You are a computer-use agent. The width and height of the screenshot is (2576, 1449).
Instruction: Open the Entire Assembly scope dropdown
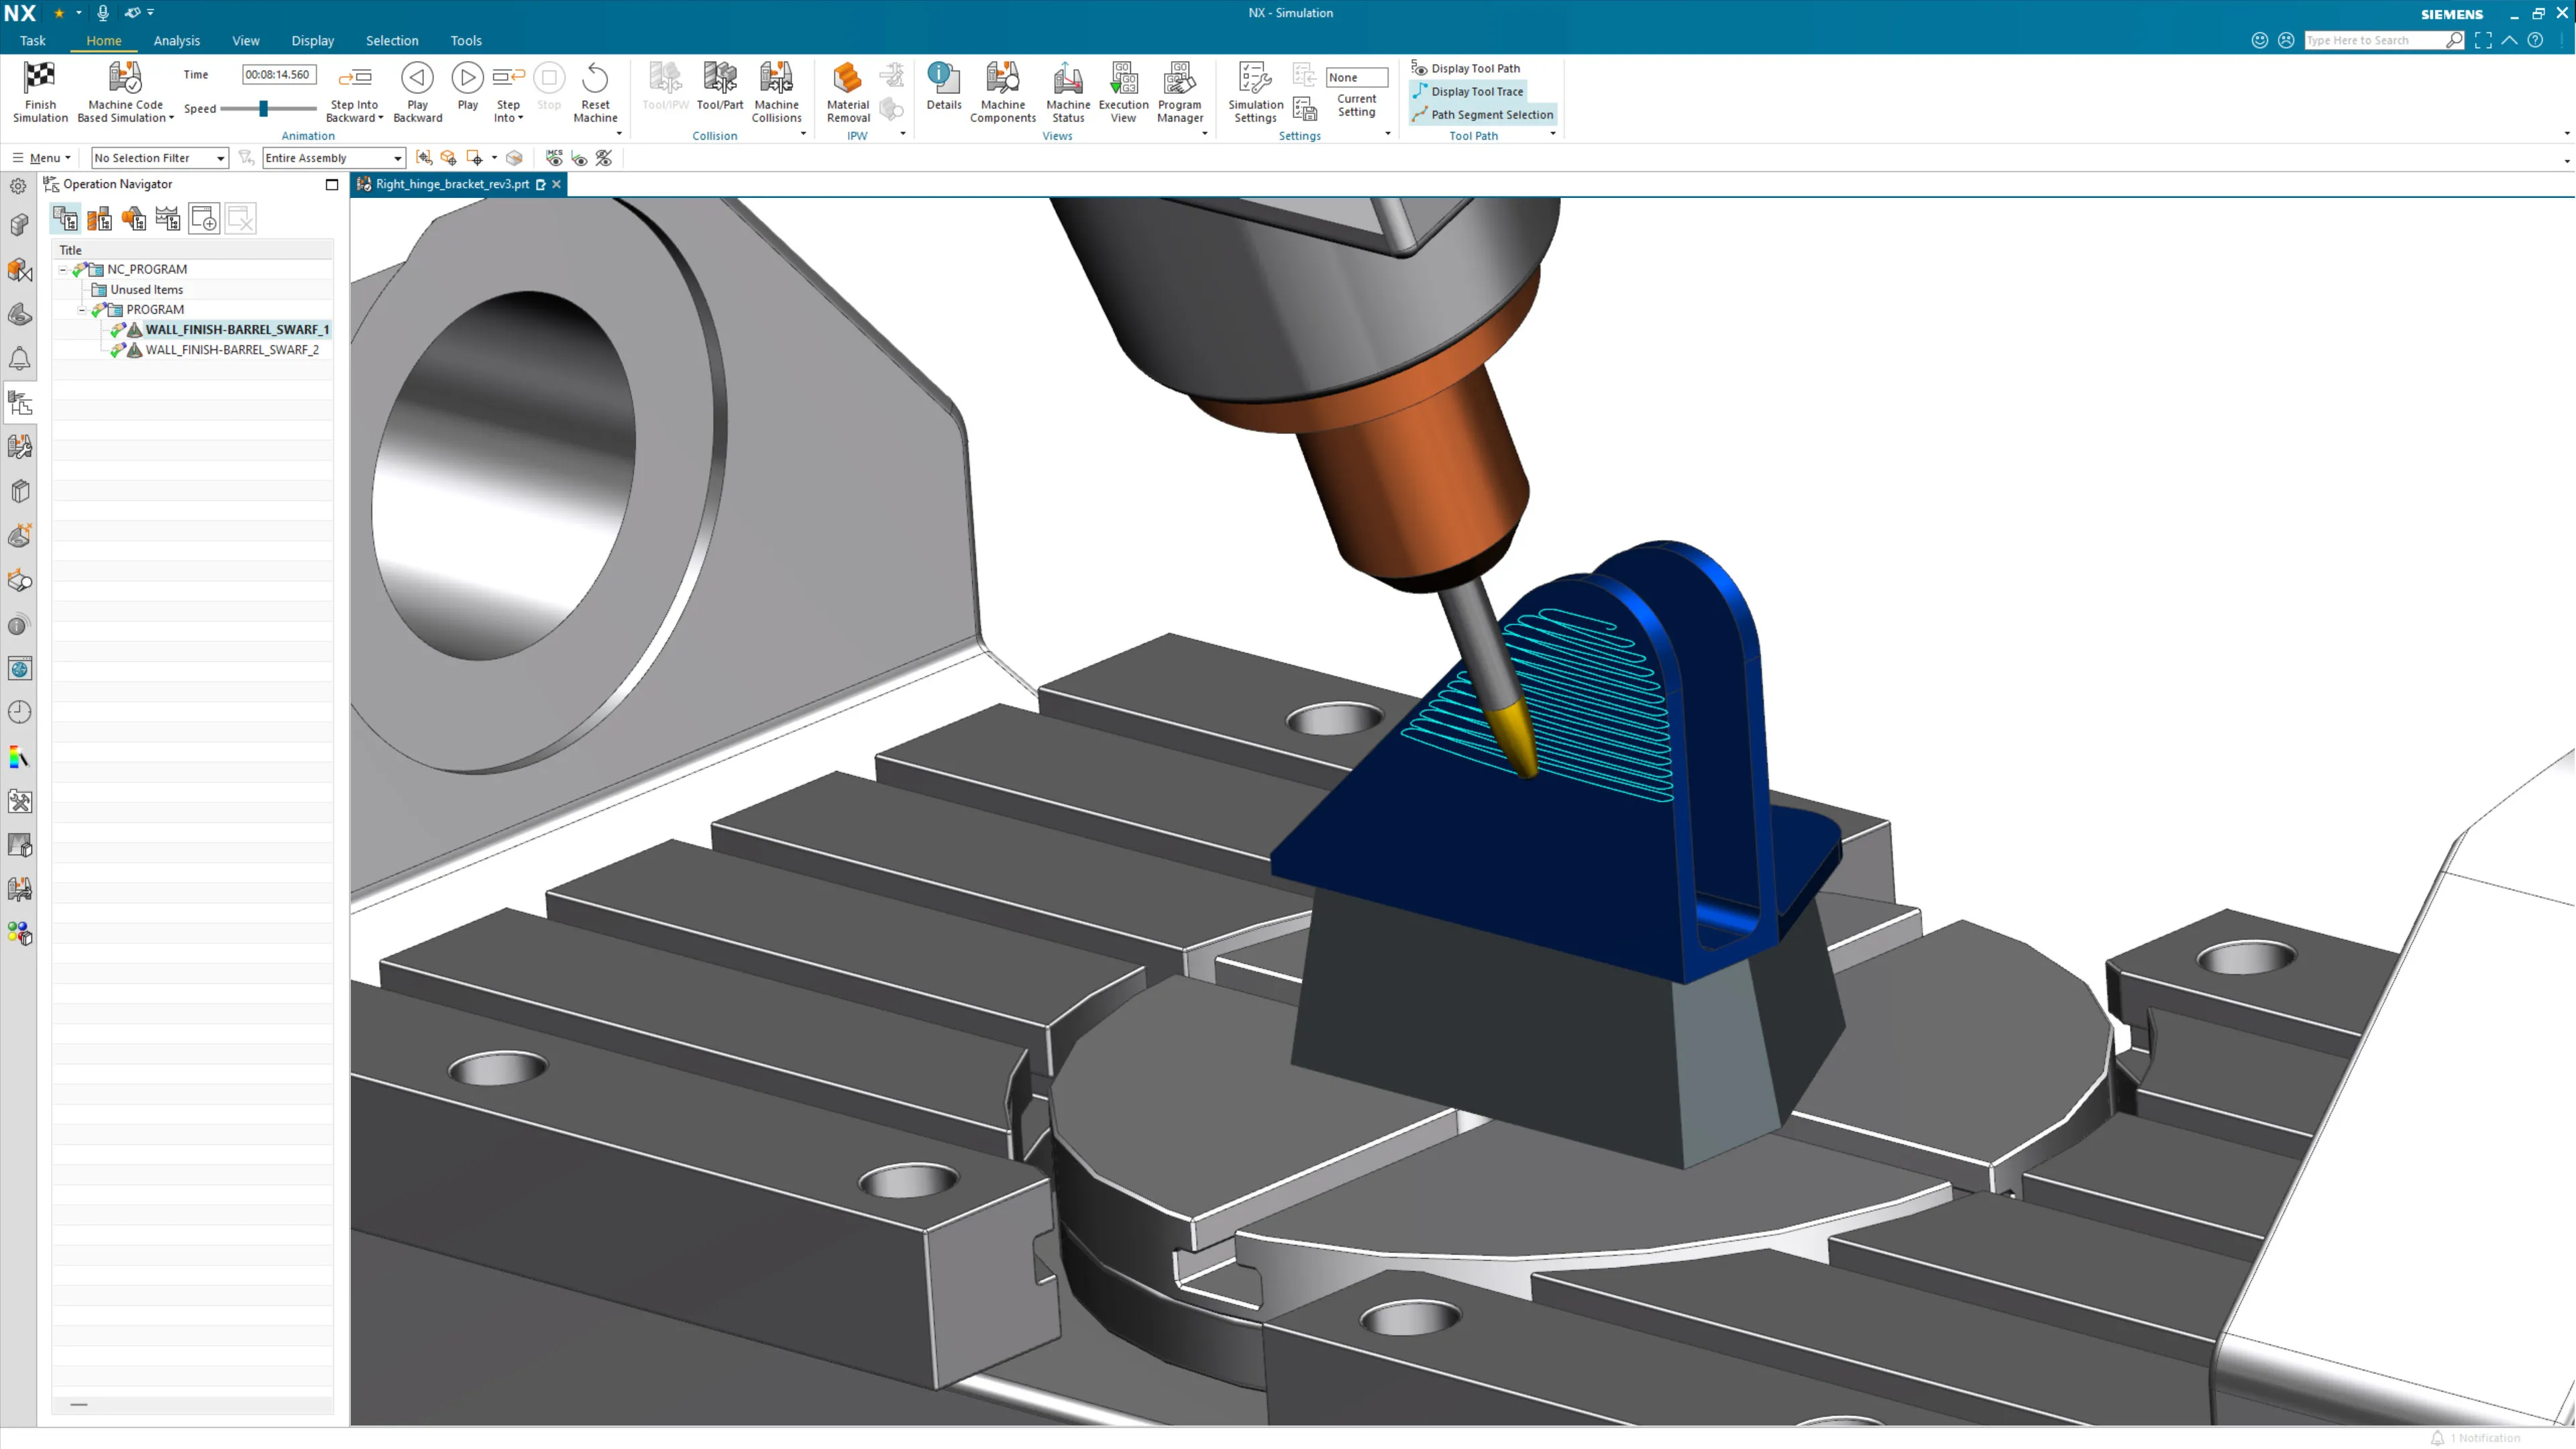[333, 158]
